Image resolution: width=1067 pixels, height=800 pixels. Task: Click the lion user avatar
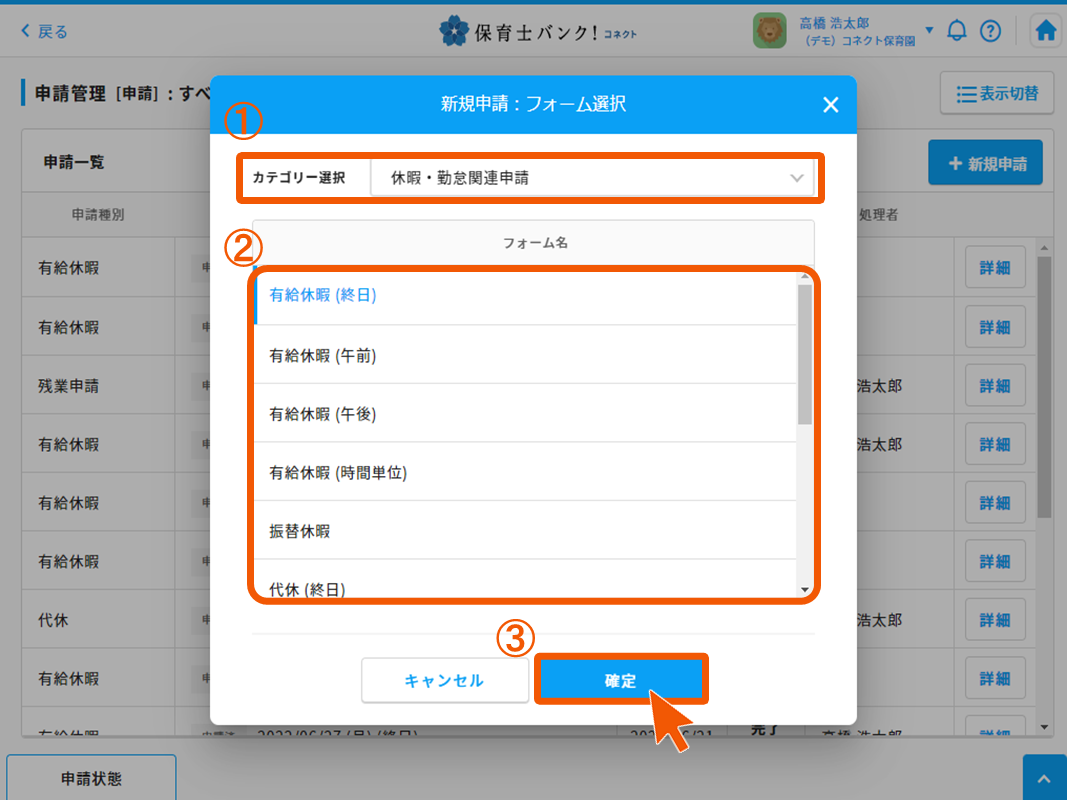pos(770,31)
